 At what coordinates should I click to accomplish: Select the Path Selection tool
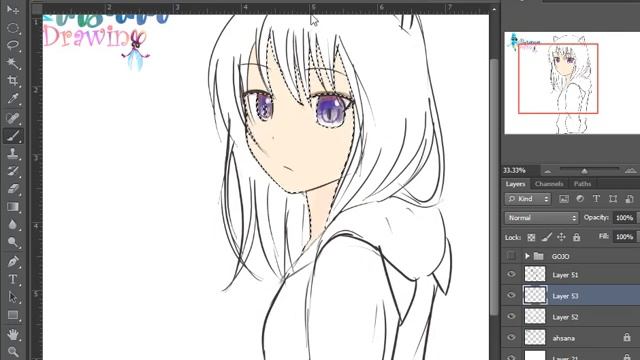13,297
